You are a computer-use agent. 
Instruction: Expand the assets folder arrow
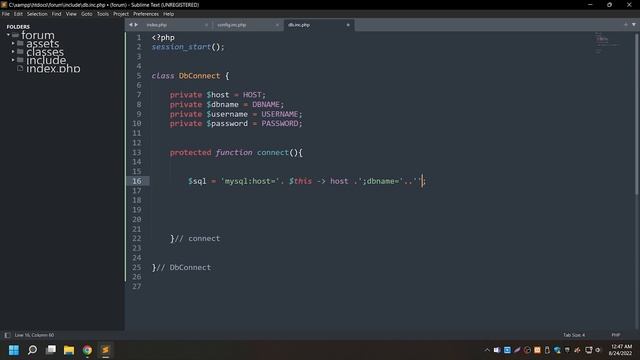[x=13, y=43]
